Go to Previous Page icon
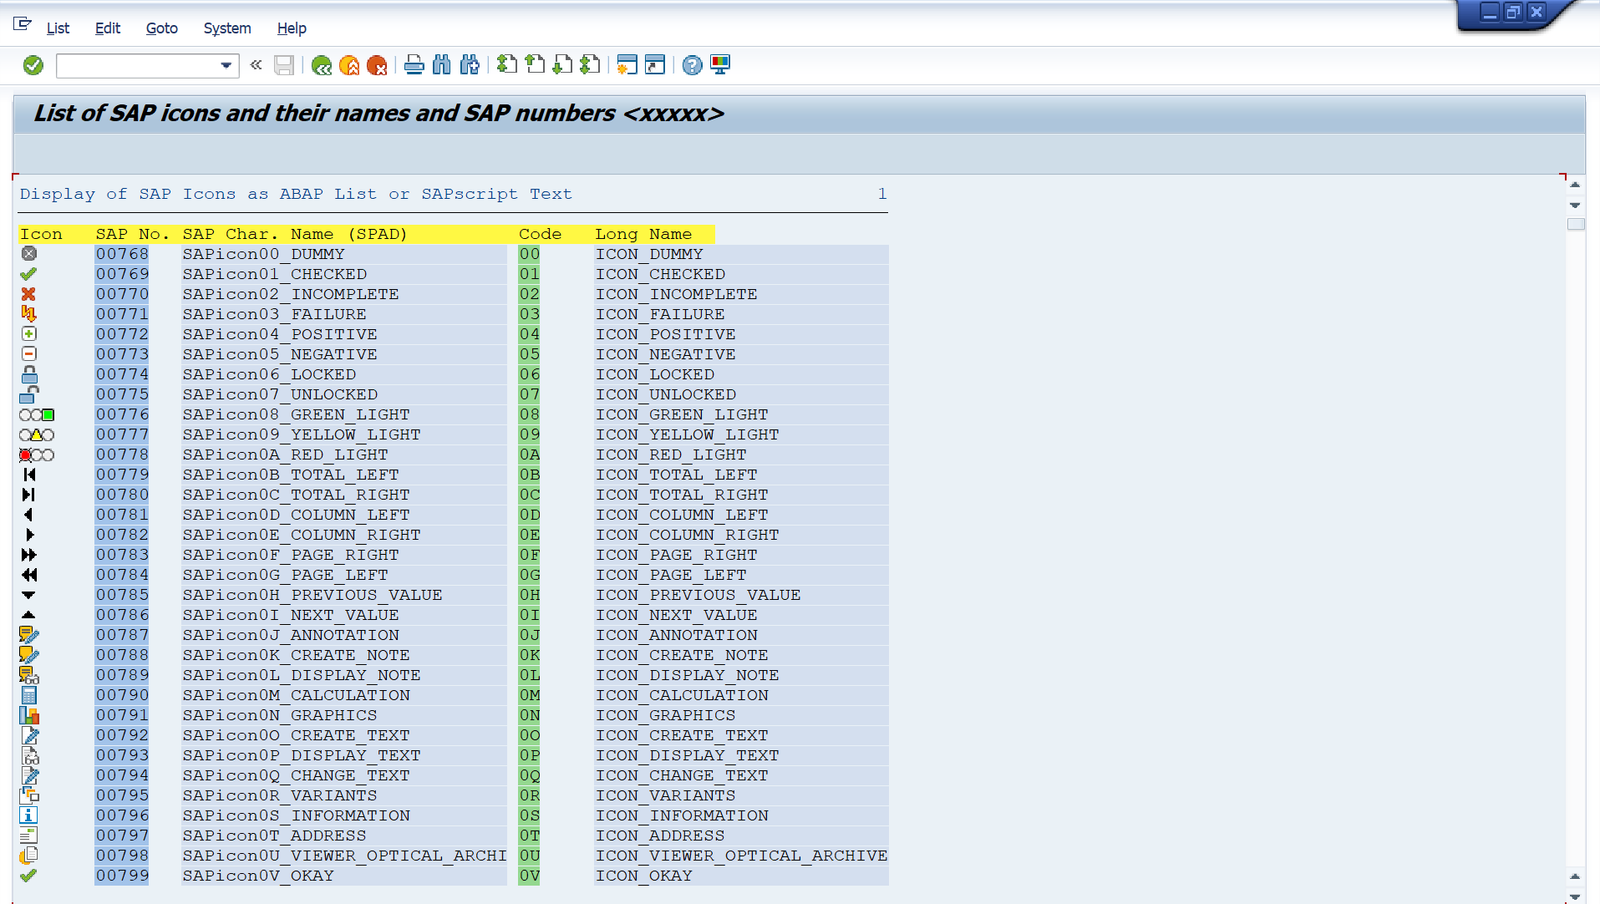Image resolution: width=1600 pixels, height=904 pixels. (535, 65)
